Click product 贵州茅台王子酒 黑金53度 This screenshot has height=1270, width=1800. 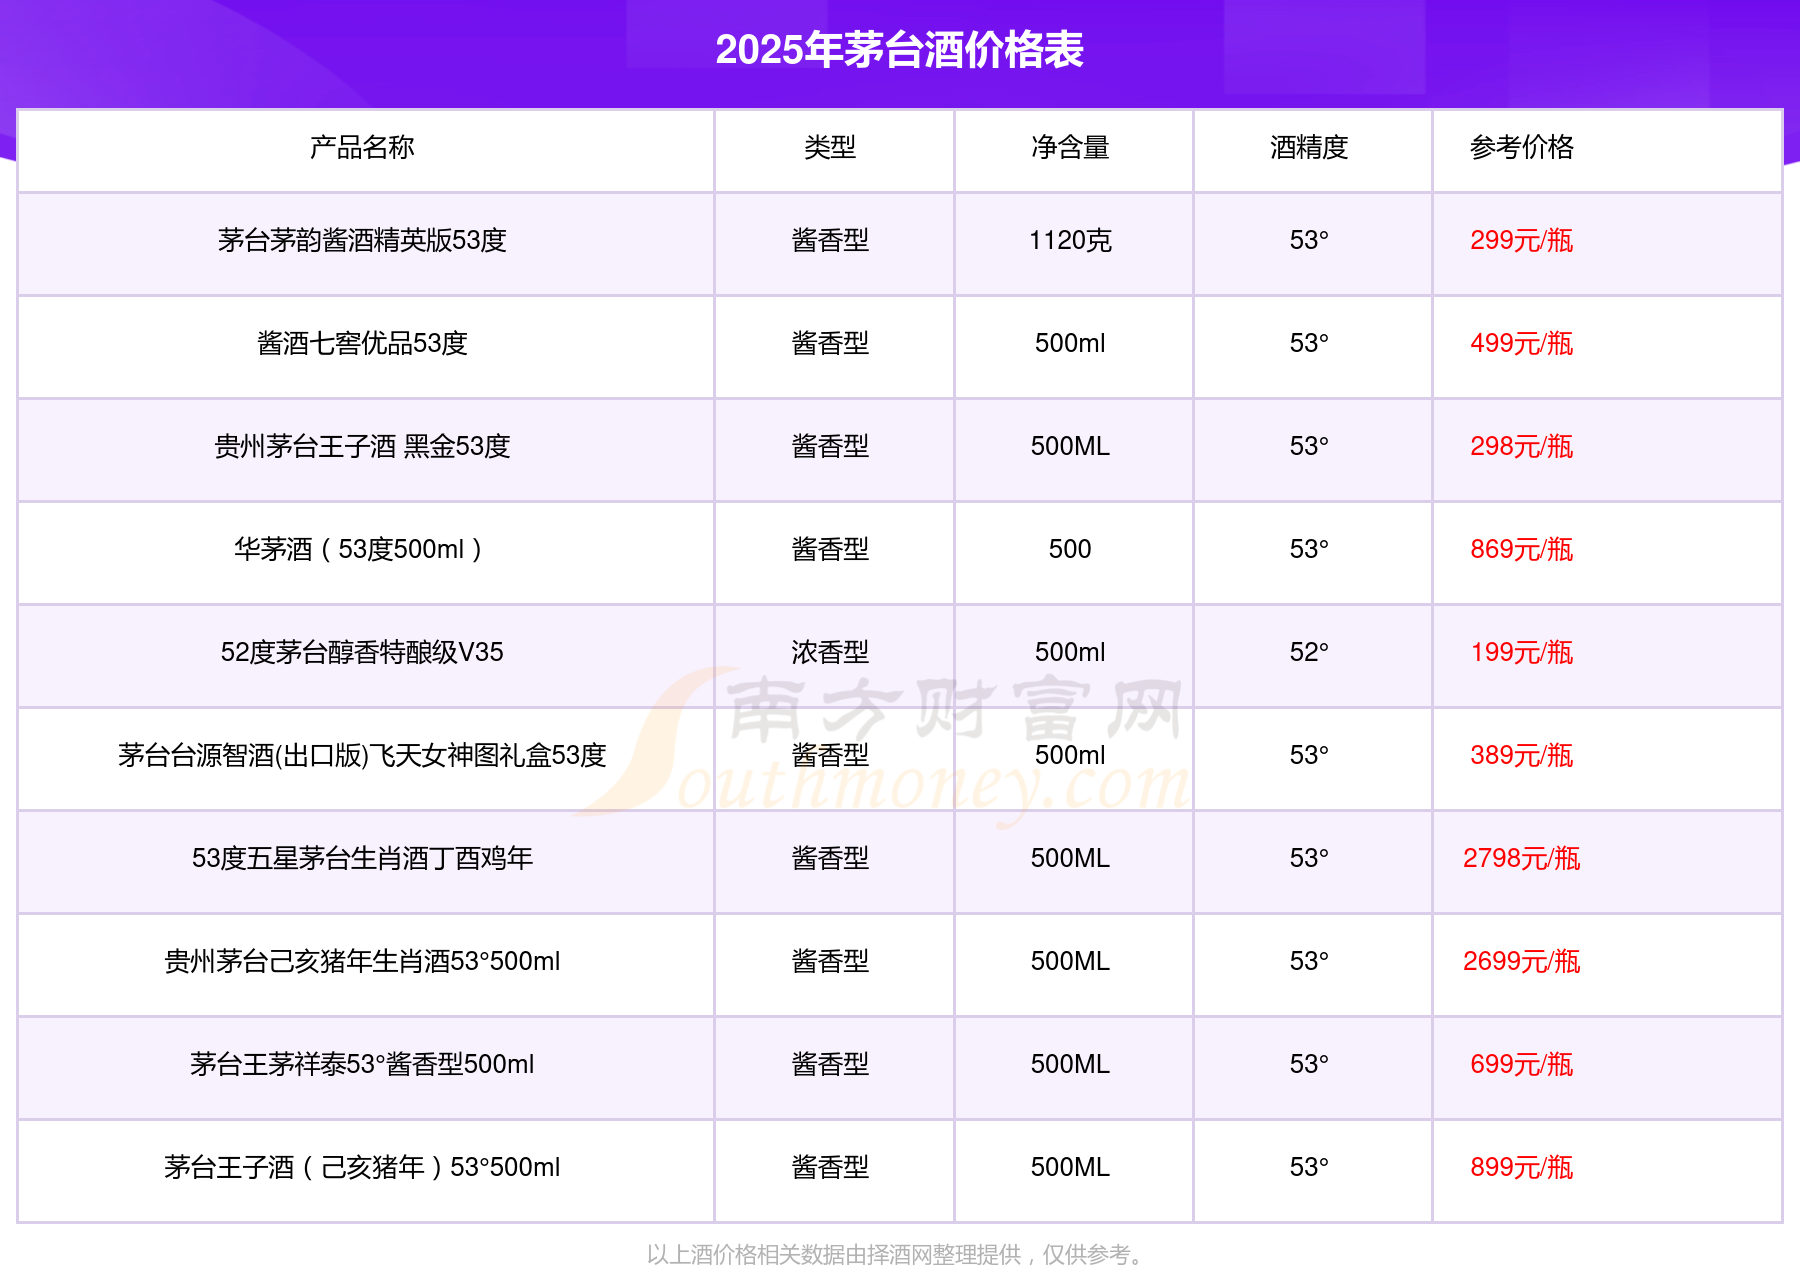pyautogui.click(x=362, y=447)
